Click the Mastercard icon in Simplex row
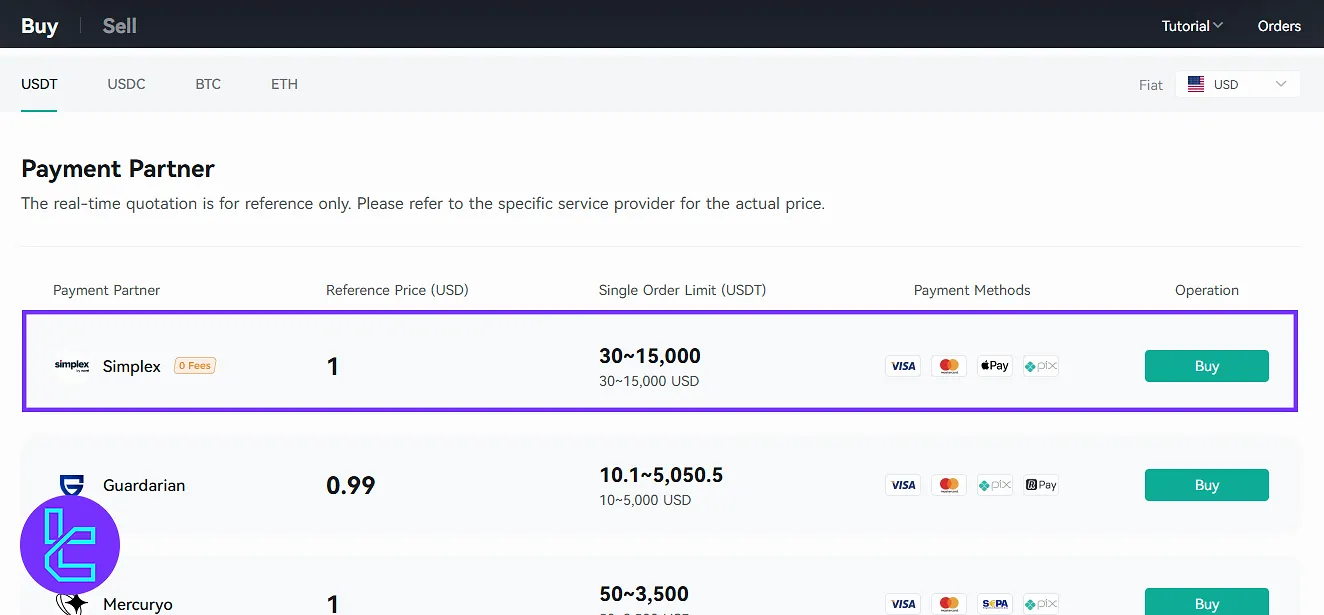1324x615 pixels. pyautogui.click(x=949, y=366)
